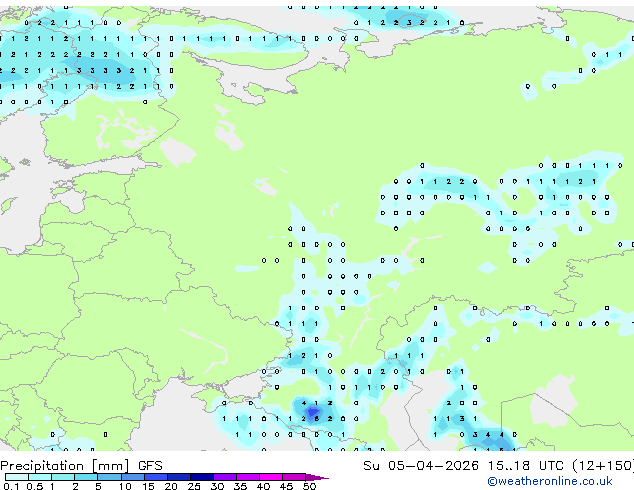
Task: Select the '45' legend scale label
Action: point(286,486)
